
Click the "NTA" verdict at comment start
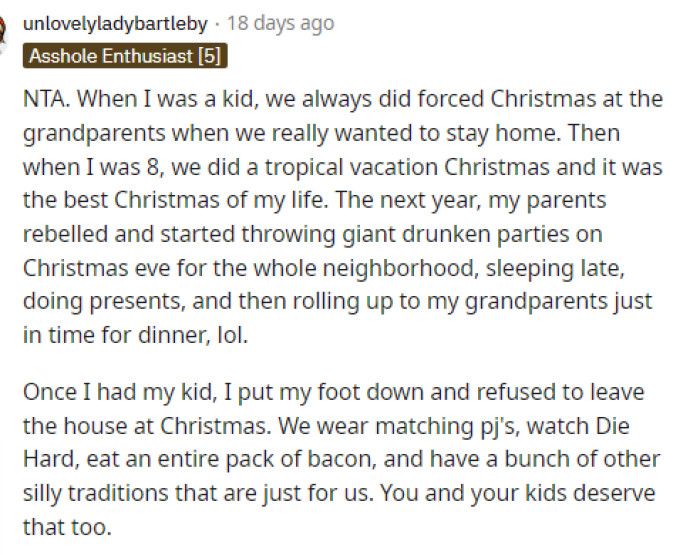44,100
